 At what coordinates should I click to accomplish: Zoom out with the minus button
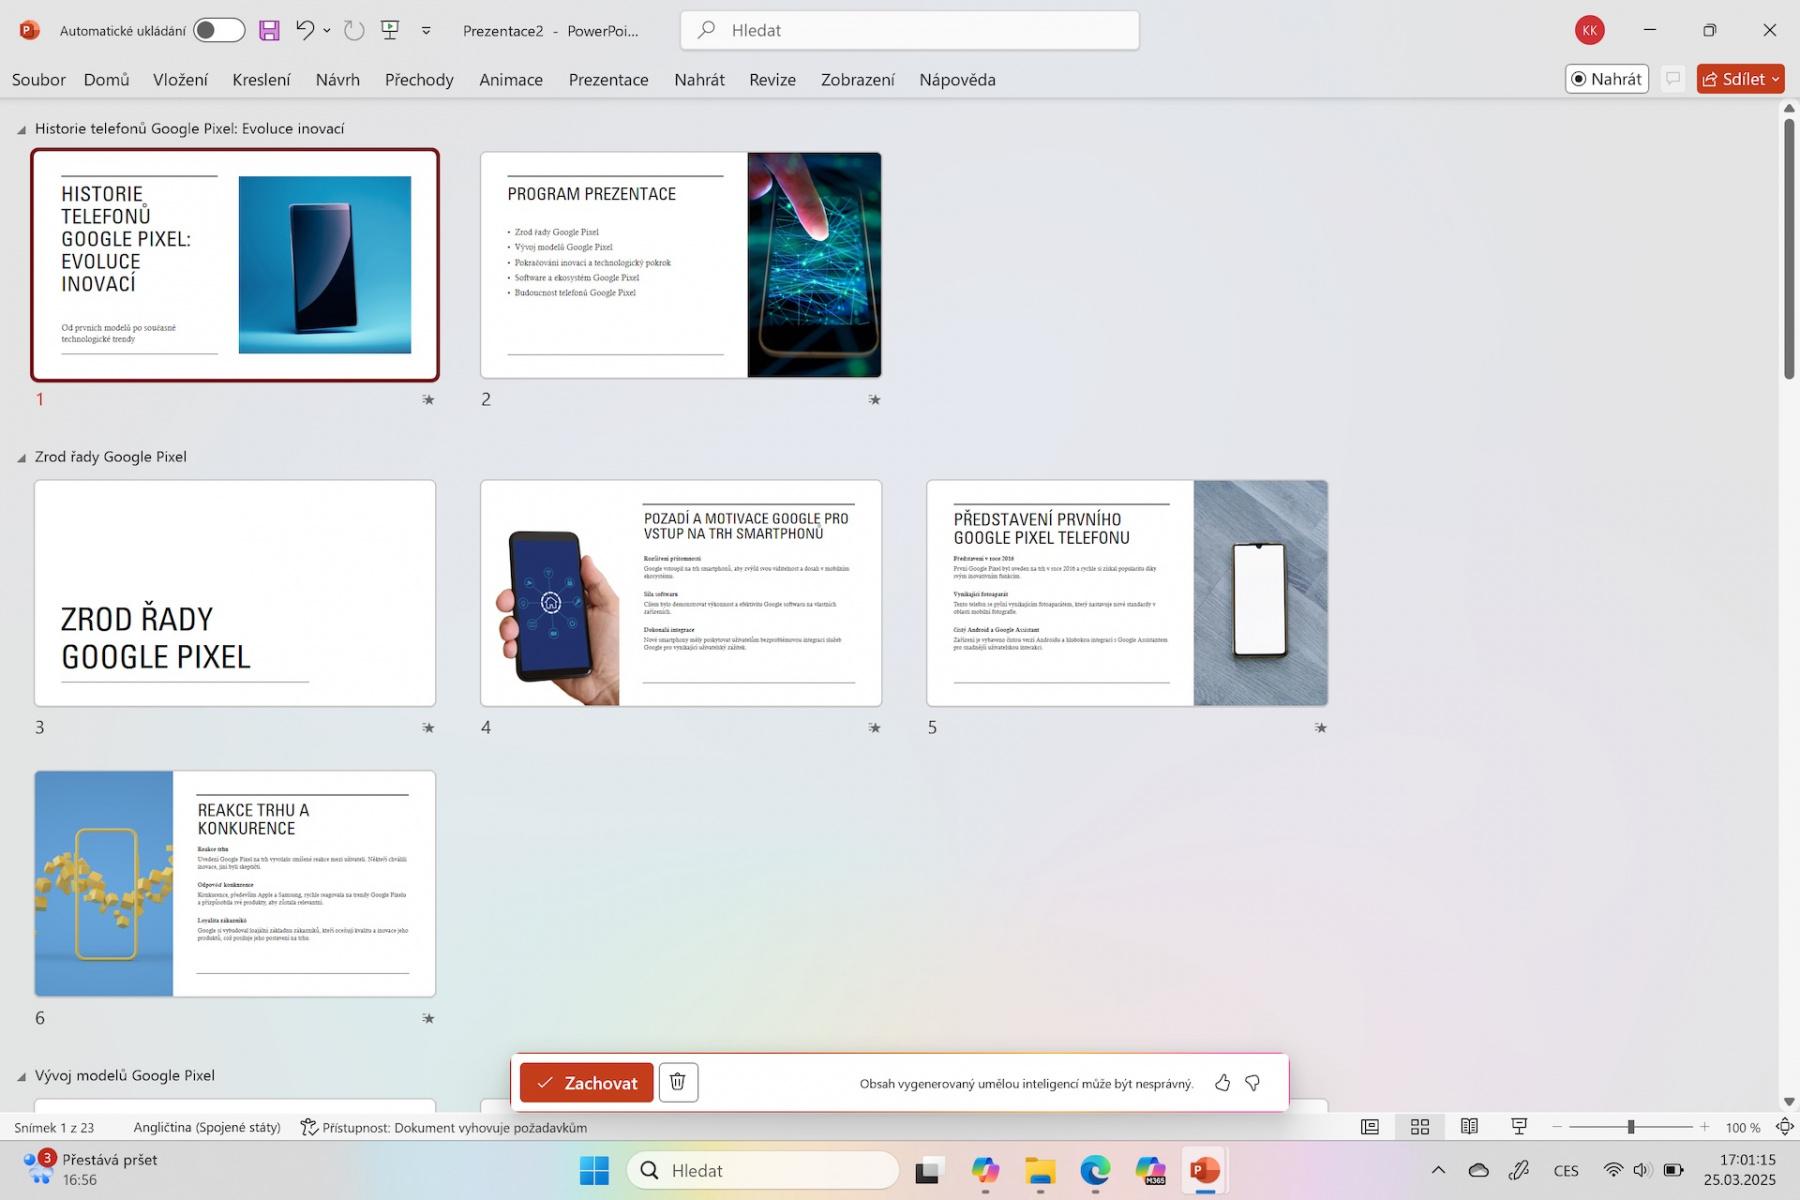[1557, 1127]
